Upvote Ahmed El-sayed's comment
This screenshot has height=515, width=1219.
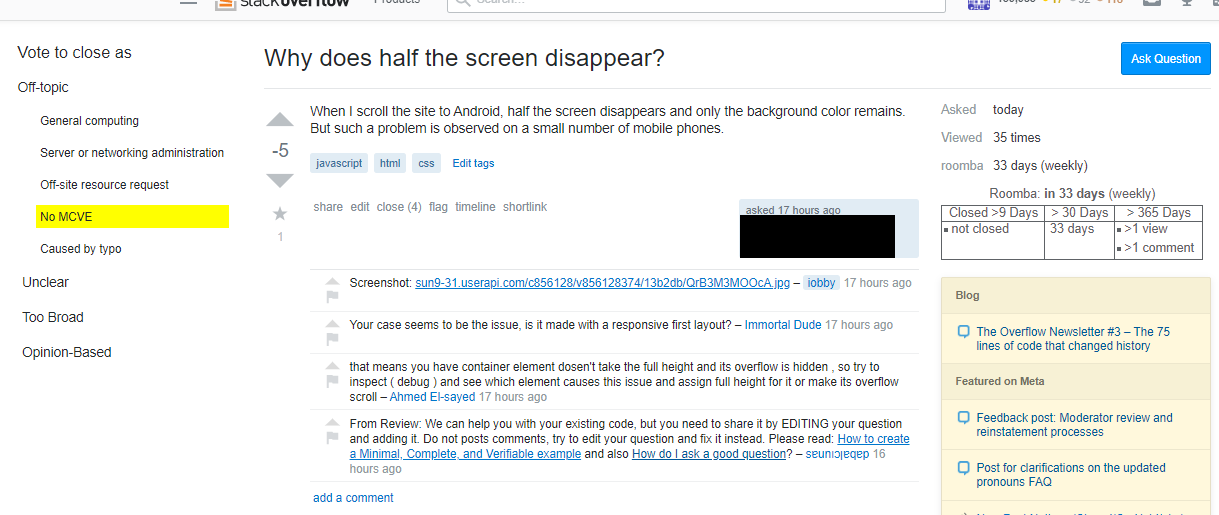pyautogui.click(x=332, y=364)
